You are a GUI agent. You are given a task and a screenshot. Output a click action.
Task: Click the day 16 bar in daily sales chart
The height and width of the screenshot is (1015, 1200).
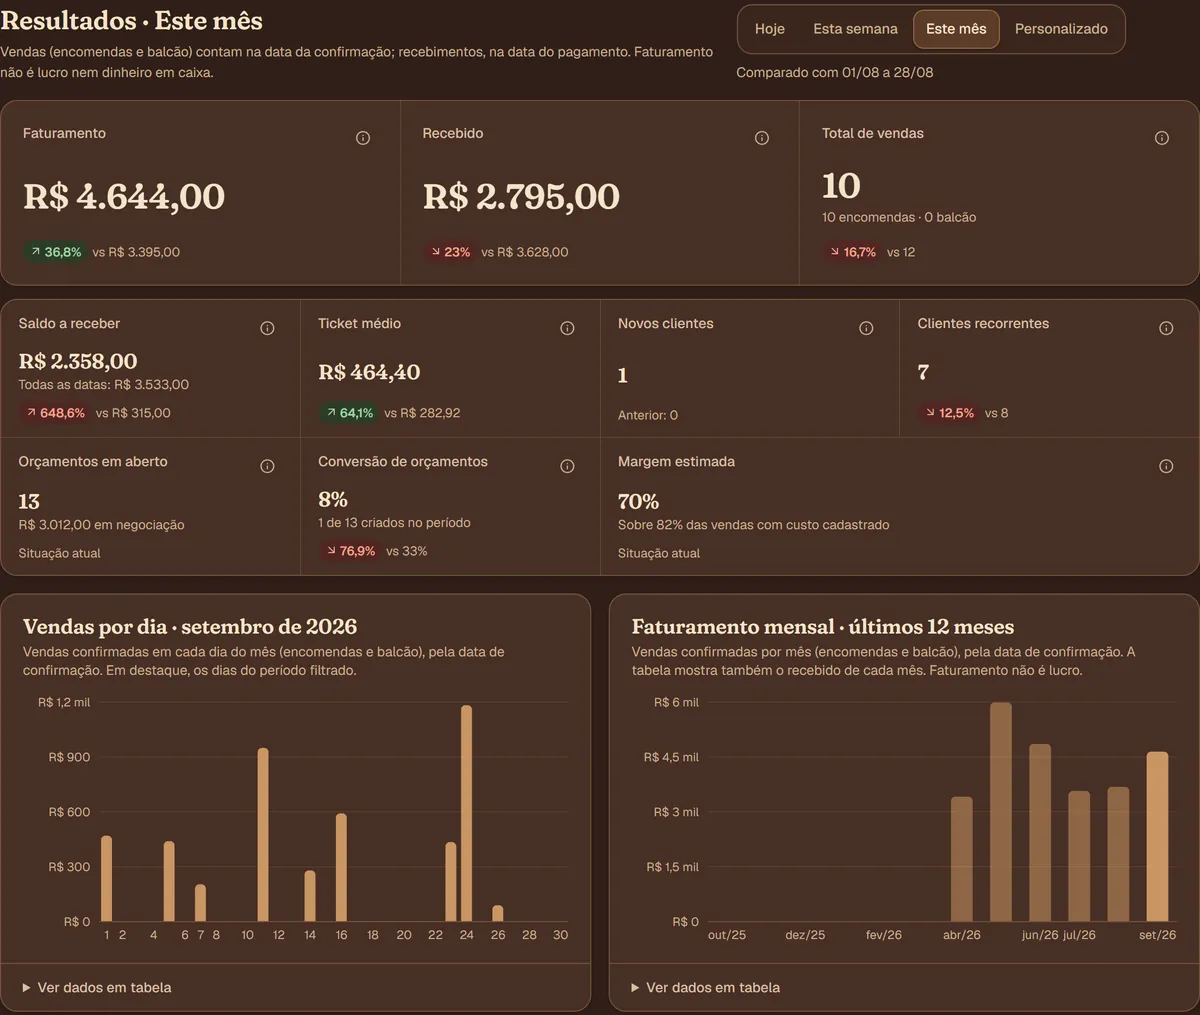341,867
